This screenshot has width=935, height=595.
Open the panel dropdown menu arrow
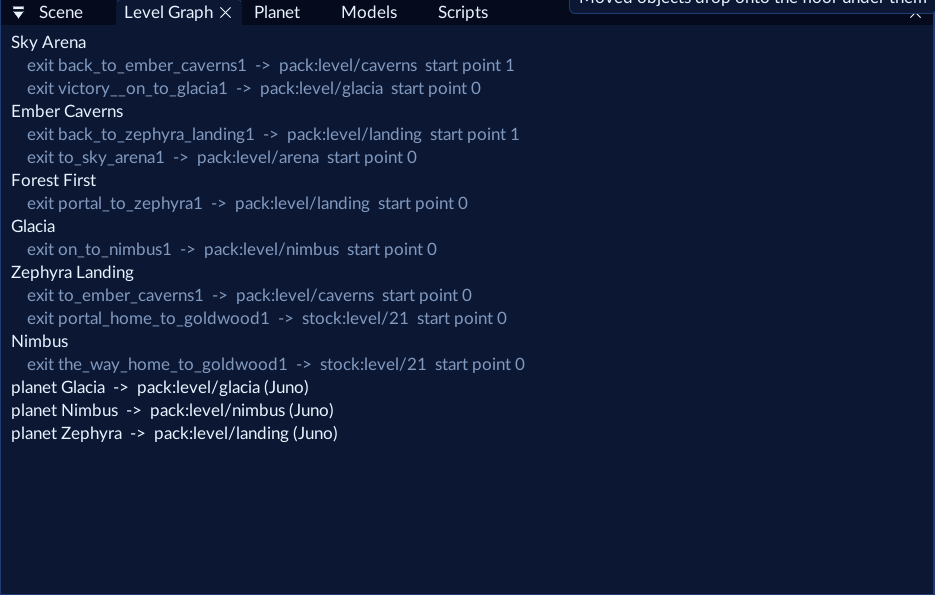click(18, 13)
